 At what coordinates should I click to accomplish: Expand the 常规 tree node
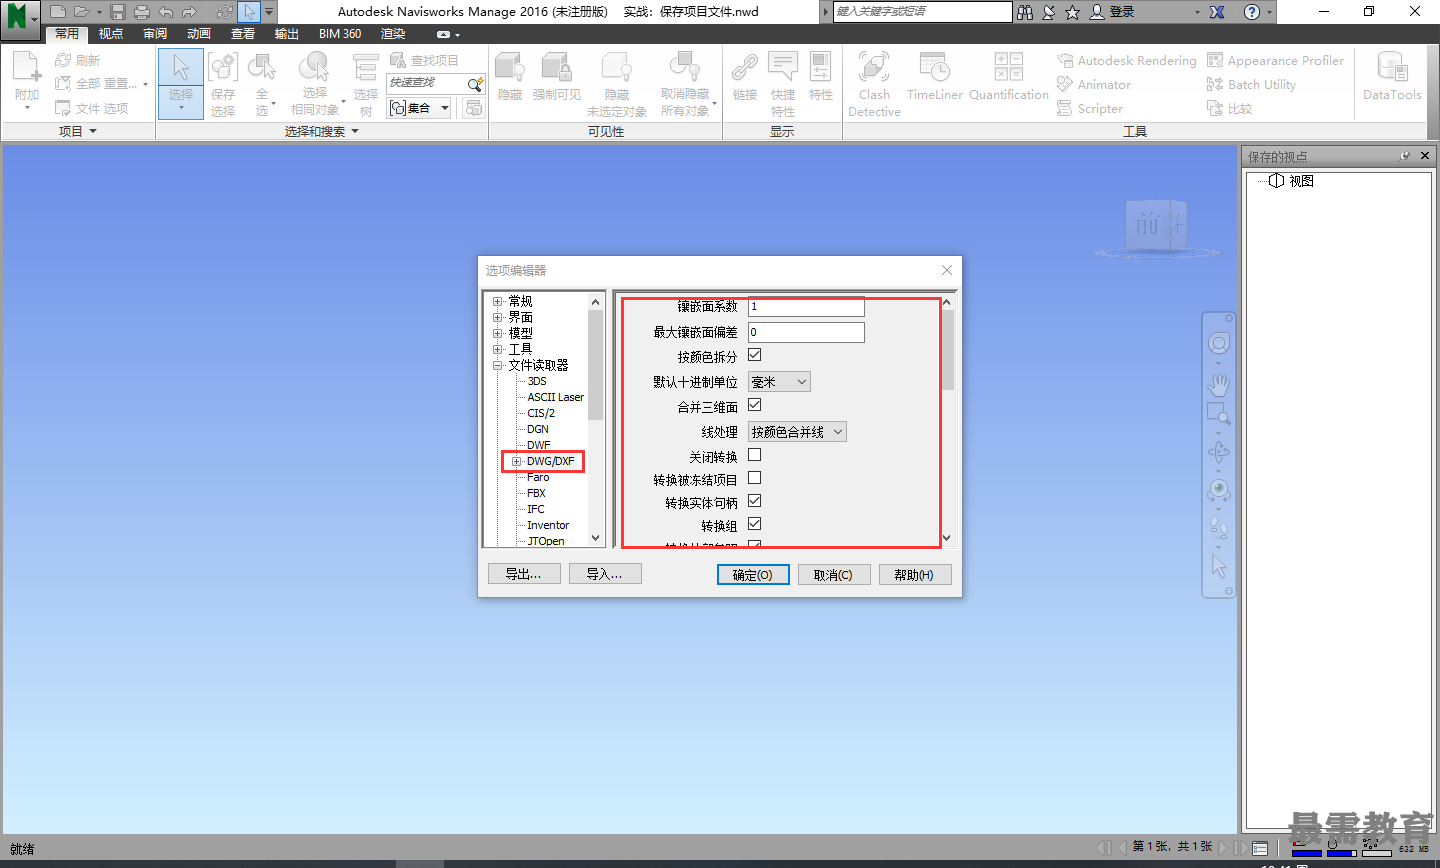498,301
